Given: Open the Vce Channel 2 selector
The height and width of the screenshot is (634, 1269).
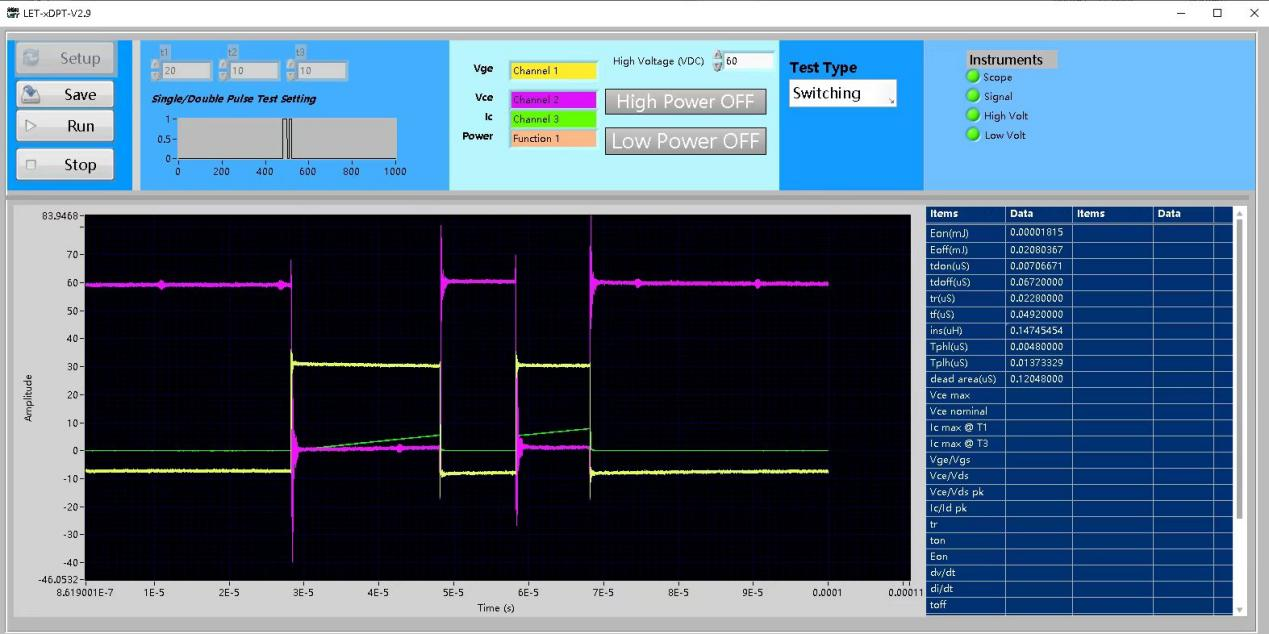Looking at the screenshot, I should (553, 100).
